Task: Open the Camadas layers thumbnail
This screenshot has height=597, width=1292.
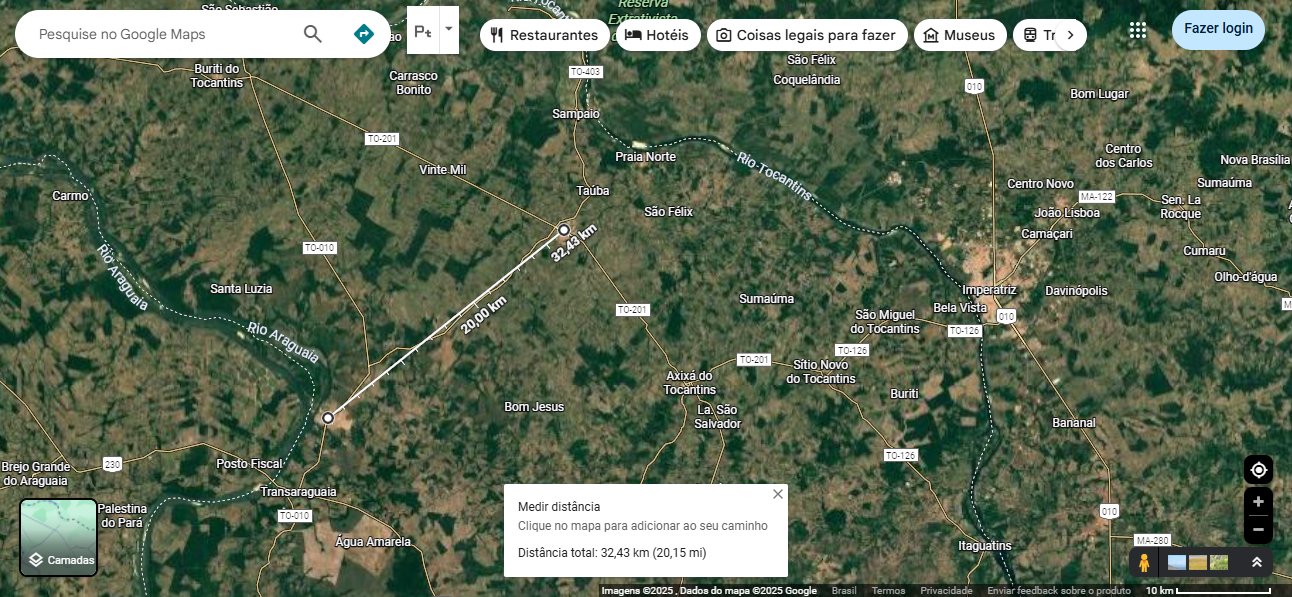Action: (x=59, y=537)
